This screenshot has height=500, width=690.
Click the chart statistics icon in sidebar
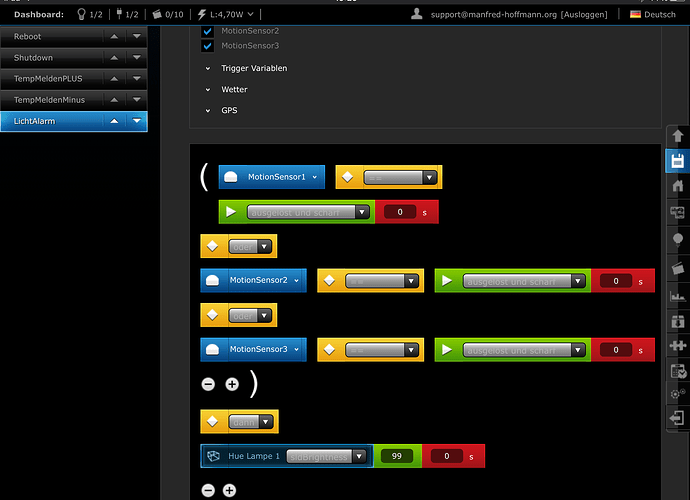[x=677, y=291]
